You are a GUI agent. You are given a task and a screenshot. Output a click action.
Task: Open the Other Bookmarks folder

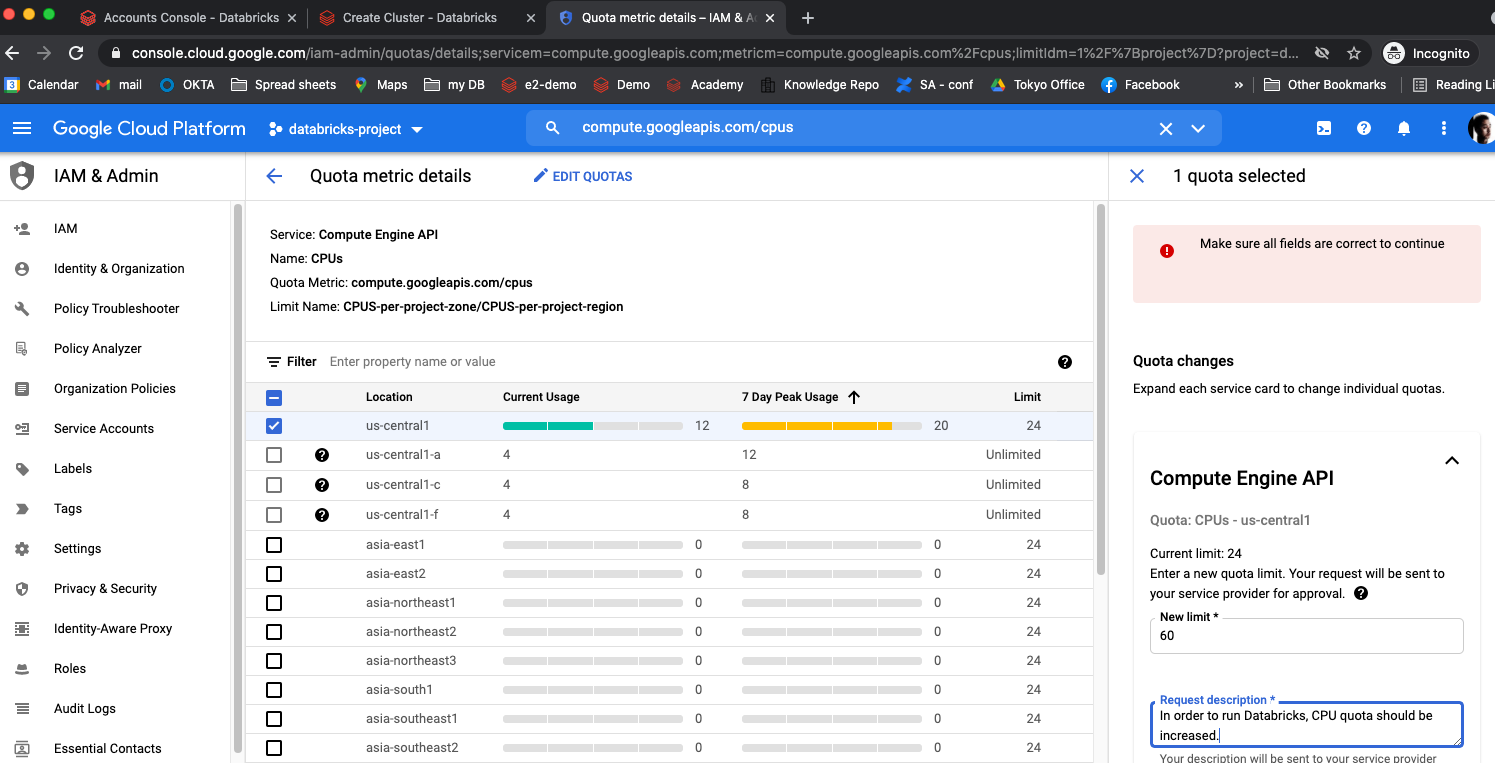tap(1325, 85)
